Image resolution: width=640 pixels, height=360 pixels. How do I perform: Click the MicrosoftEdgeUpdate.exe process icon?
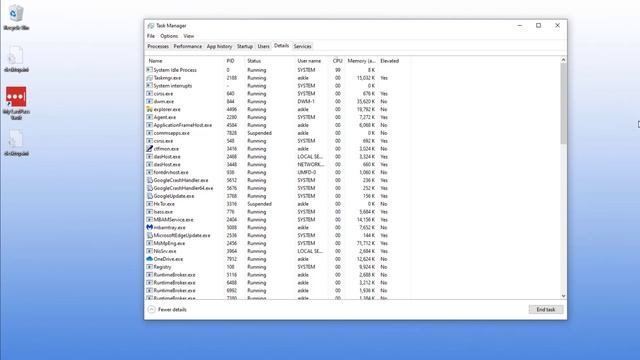click(149, 235)
